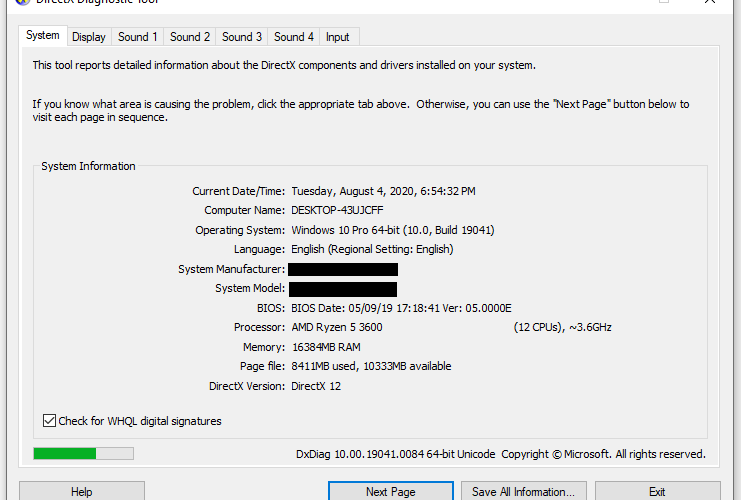Open the Sound 1 tab
The image size is (741, 500).
pos(138,37)
